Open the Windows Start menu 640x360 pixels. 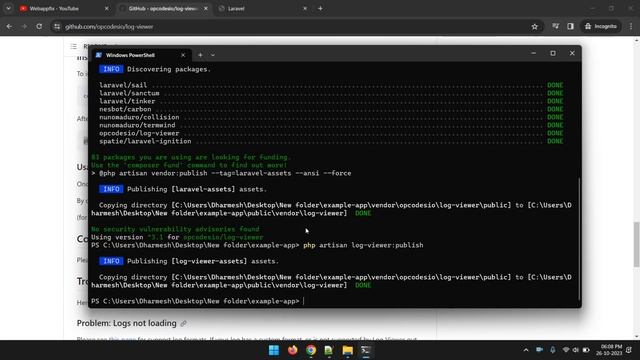point(274,350)
